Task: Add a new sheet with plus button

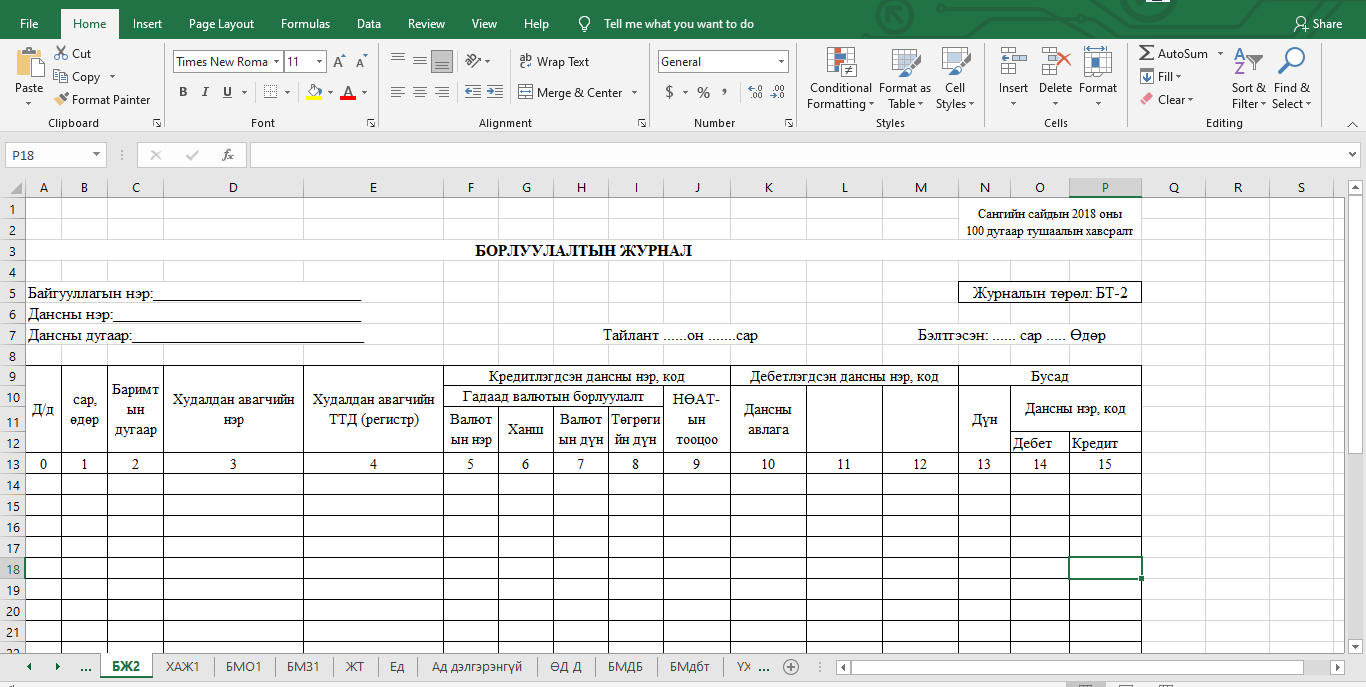Action: point(791,667)
